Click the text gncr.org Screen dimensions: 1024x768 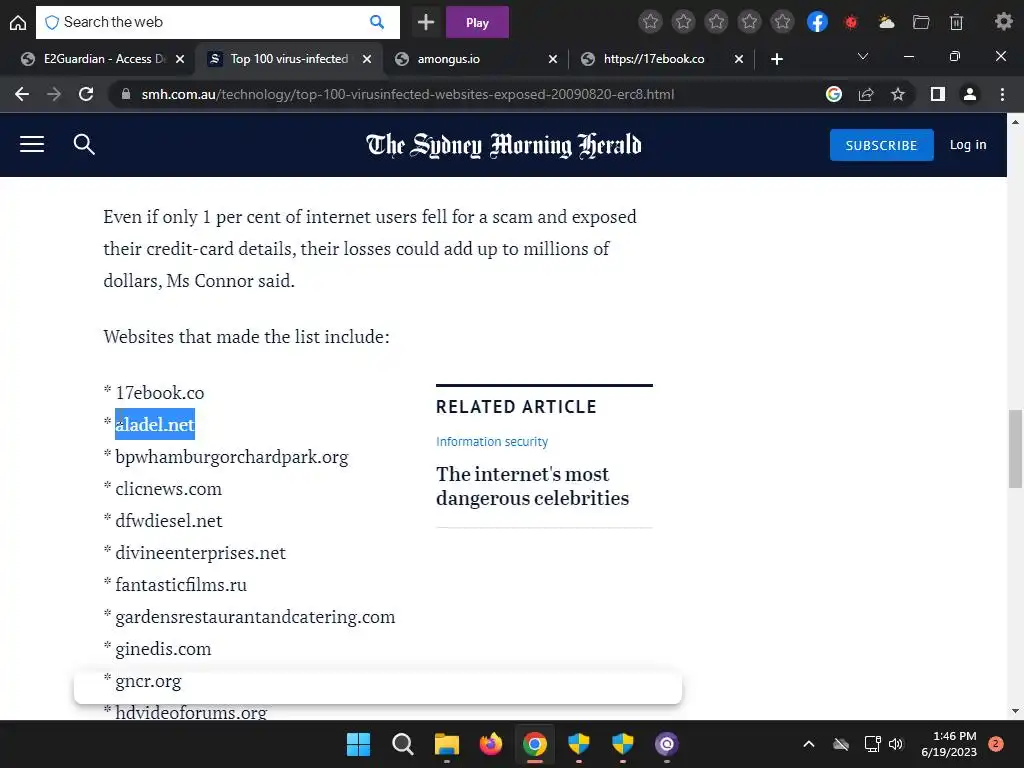click(148, 680)
